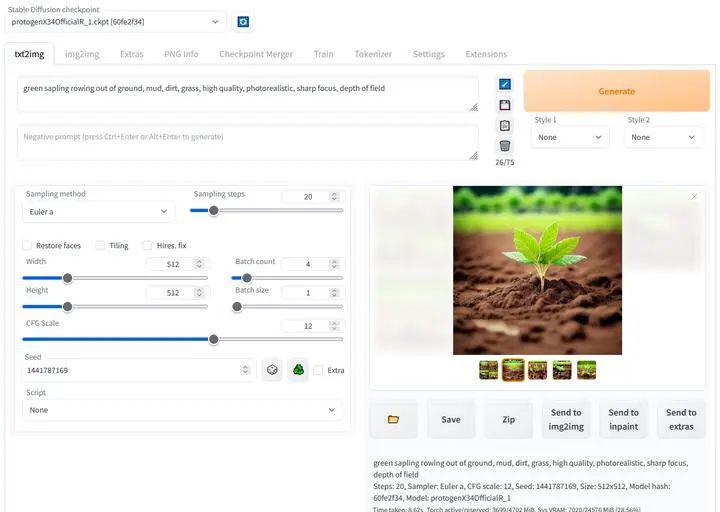This screenshot has height=512, width=720.
Task: Select the first thumbnail in the gallery
Action: click(489, 370)
